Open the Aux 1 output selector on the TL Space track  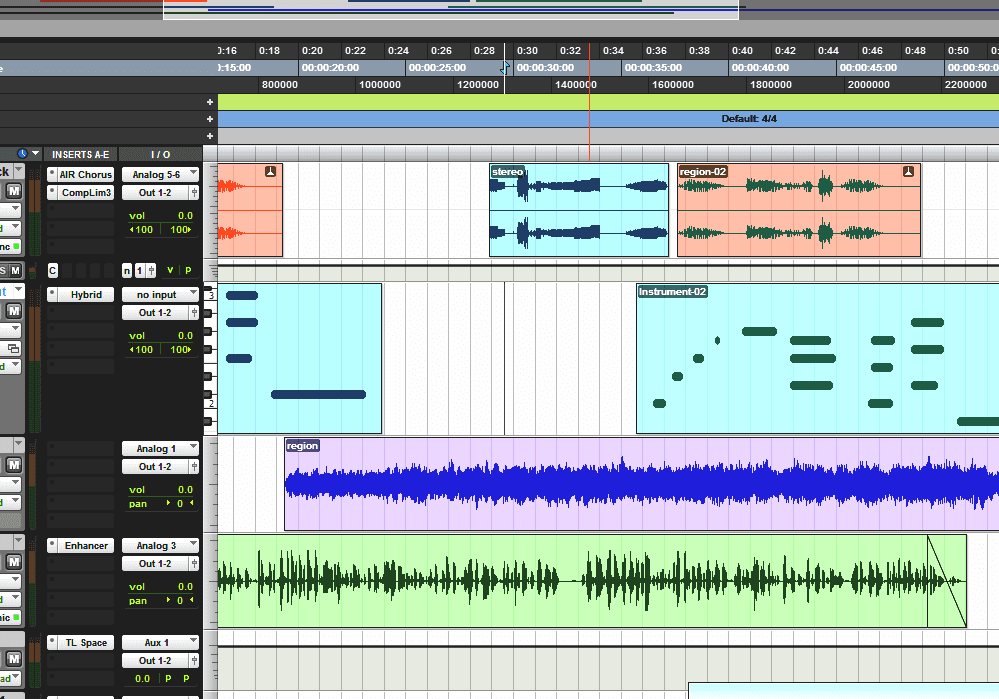click(x=160, y=641)
